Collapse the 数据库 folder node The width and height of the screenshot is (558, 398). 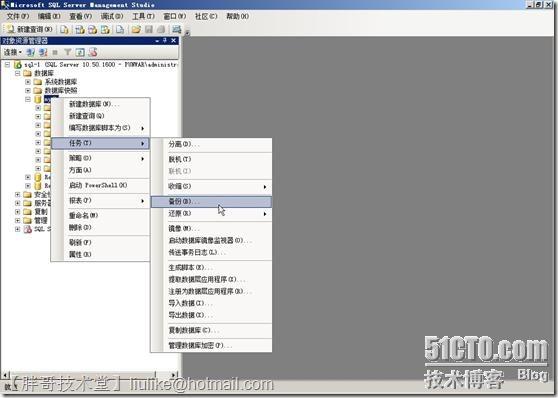pyautogui.click(x=17, y=73)
